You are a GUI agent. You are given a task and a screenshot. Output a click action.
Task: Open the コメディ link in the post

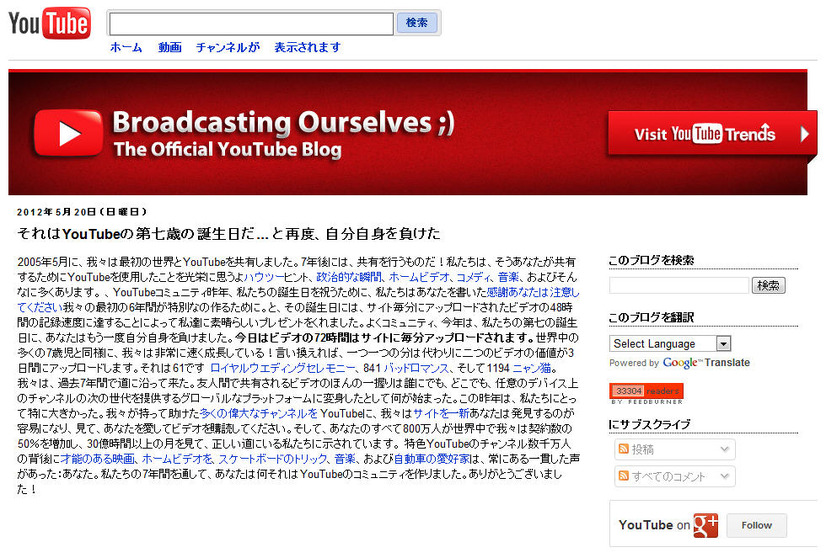tap(474, 277)
